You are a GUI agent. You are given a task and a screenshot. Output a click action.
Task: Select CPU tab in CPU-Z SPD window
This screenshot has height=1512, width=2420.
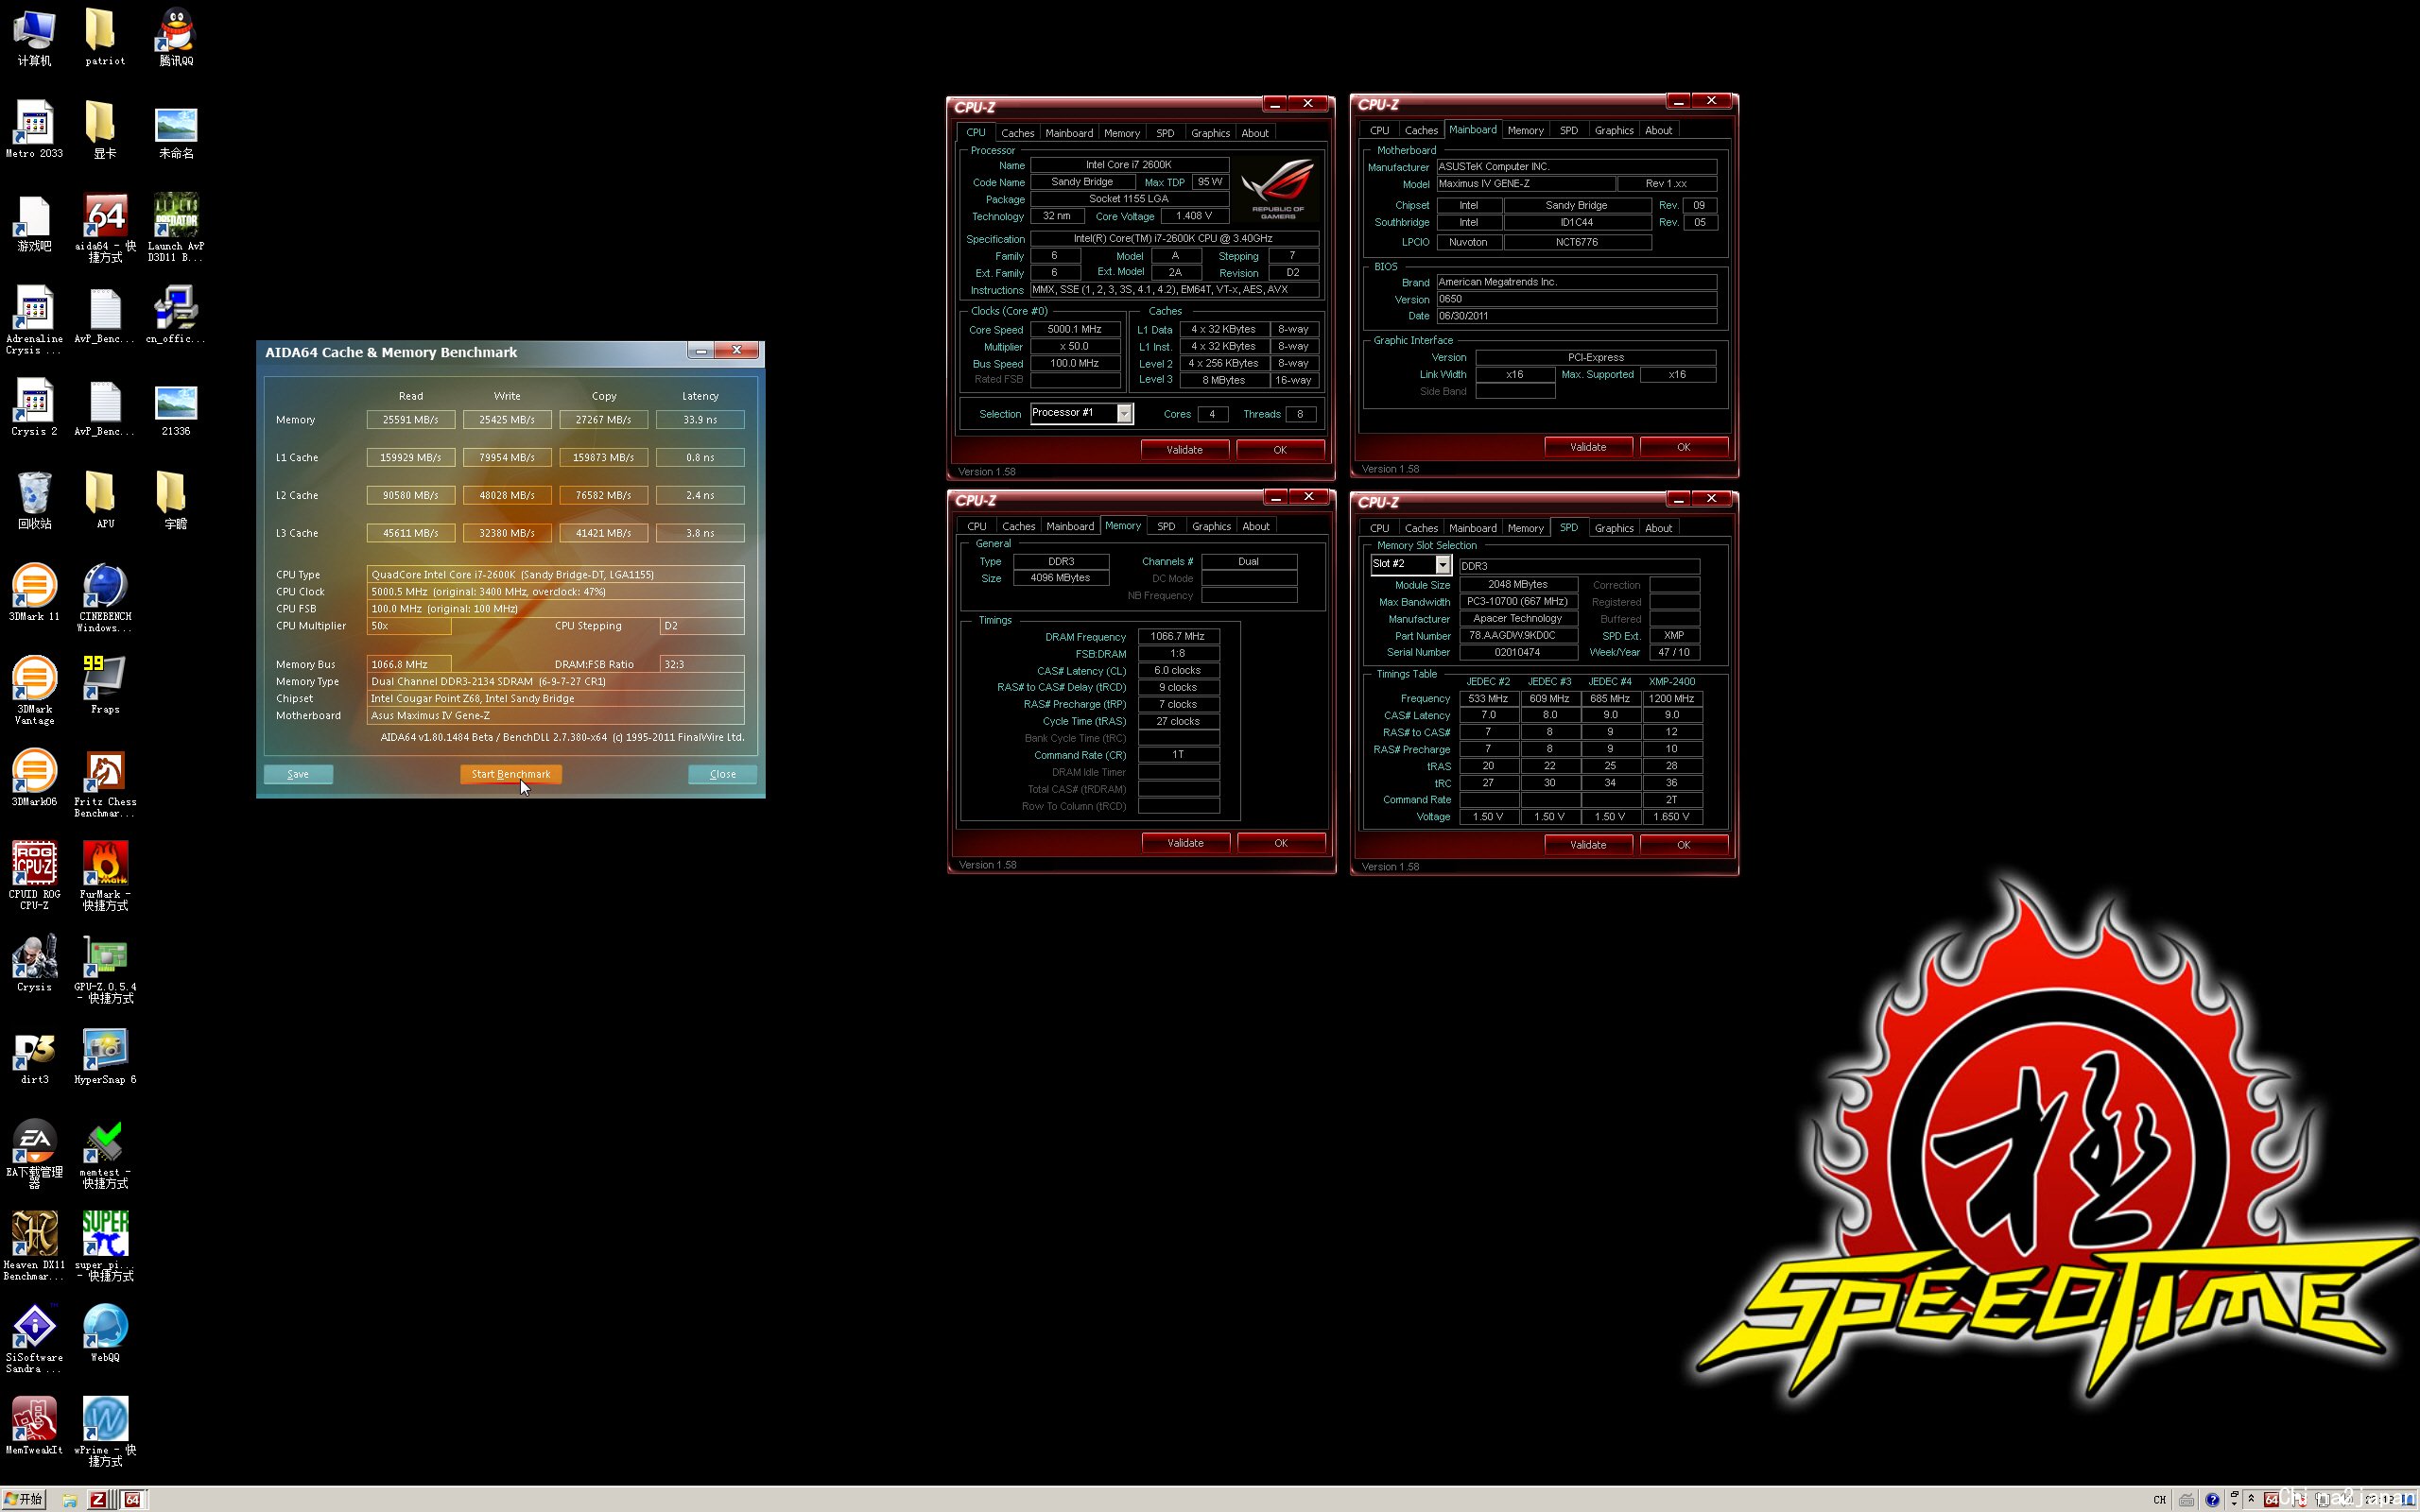1379,528
